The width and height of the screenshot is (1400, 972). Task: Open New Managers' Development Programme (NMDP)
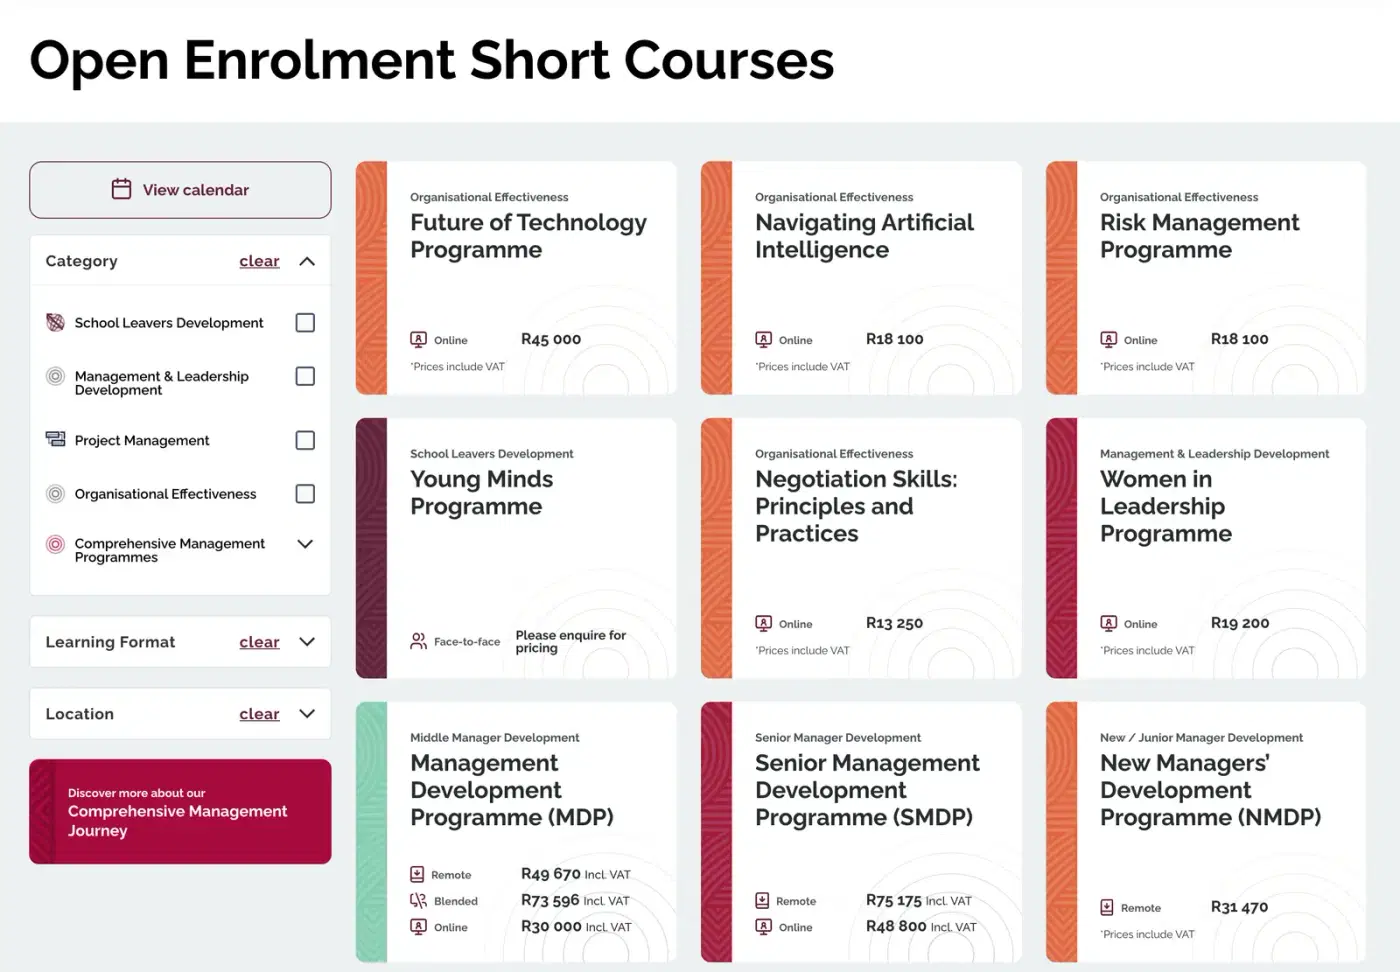click(1206, 832)
